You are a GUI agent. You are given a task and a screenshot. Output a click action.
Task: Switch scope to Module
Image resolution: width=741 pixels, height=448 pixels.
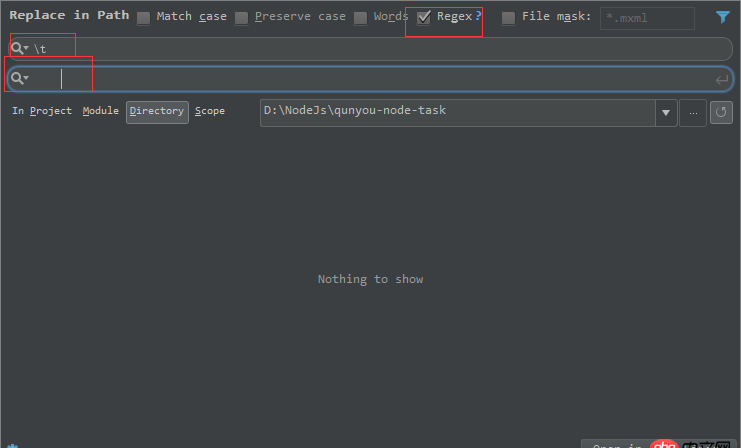pyautogui.click(x=101, y=111)
